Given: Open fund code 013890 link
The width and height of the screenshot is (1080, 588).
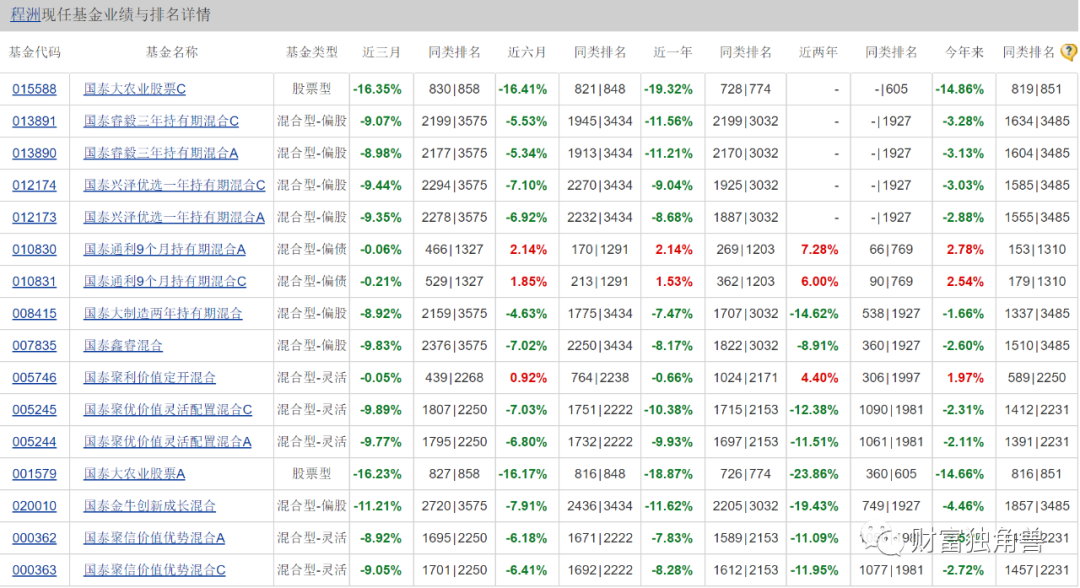Looking at the screenshot, I should tap(34, 153).
